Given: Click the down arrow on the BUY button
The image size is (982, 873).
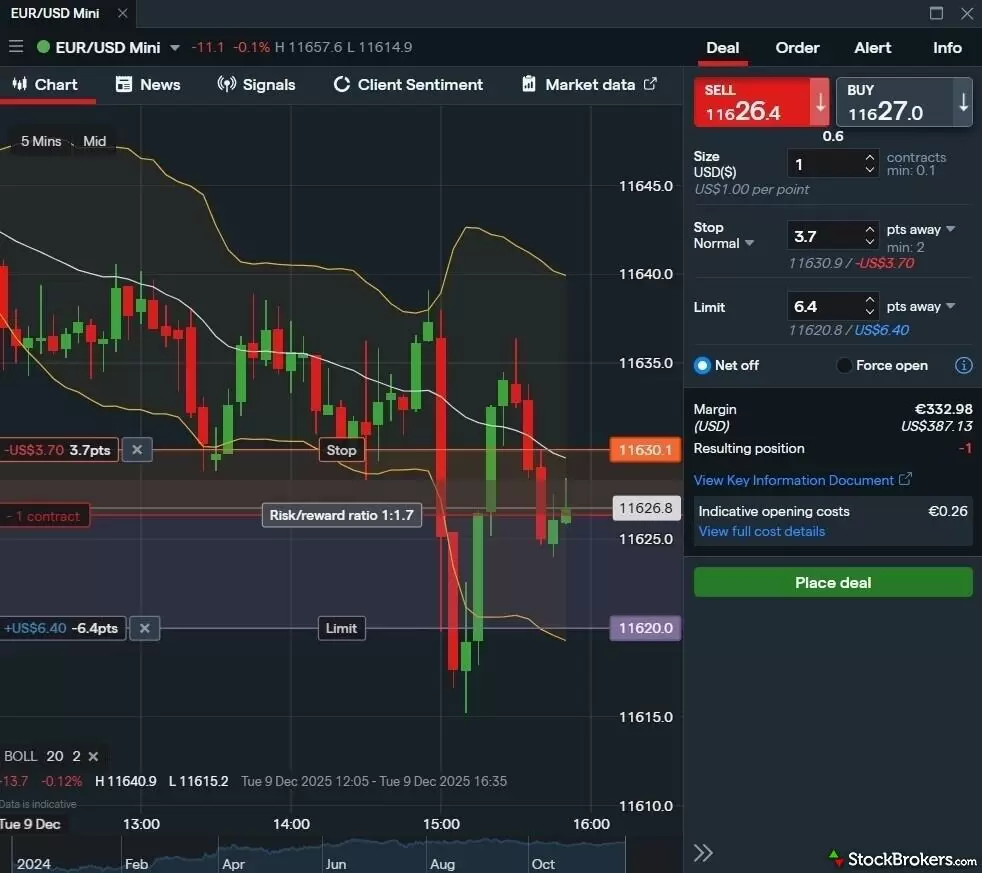Looking at the screenshot, I should click(963, 102).
